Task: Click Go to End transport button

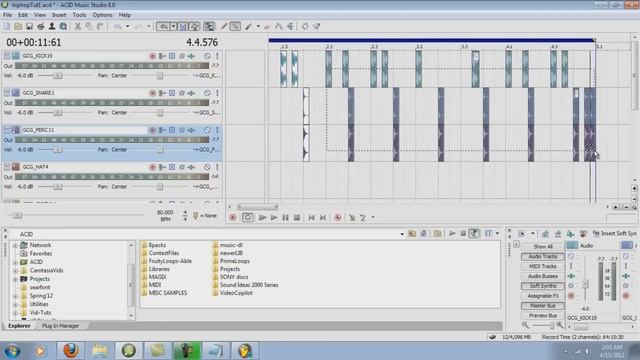Action: (x=323, y=218)
